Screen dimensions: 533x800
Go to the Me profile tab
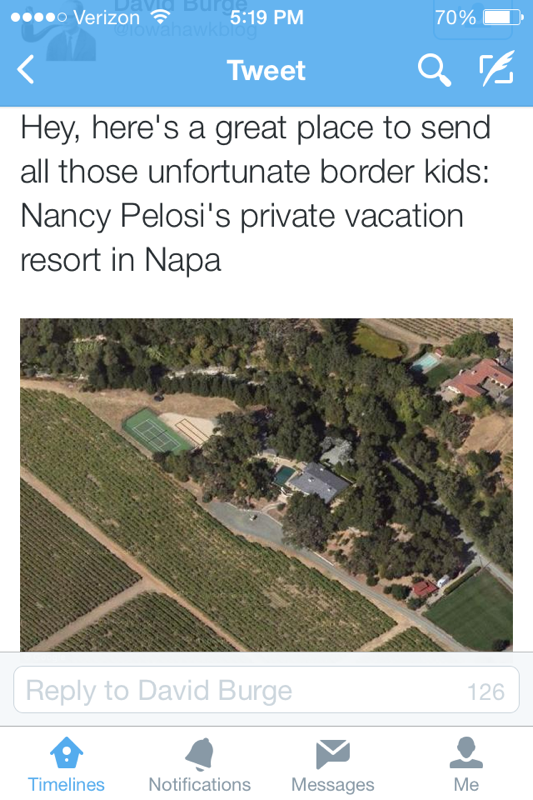click(466, 764)
